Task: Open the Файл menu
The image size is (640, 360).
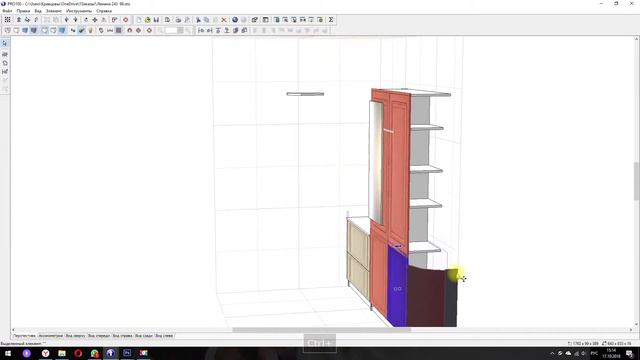Action: point(7,11)
